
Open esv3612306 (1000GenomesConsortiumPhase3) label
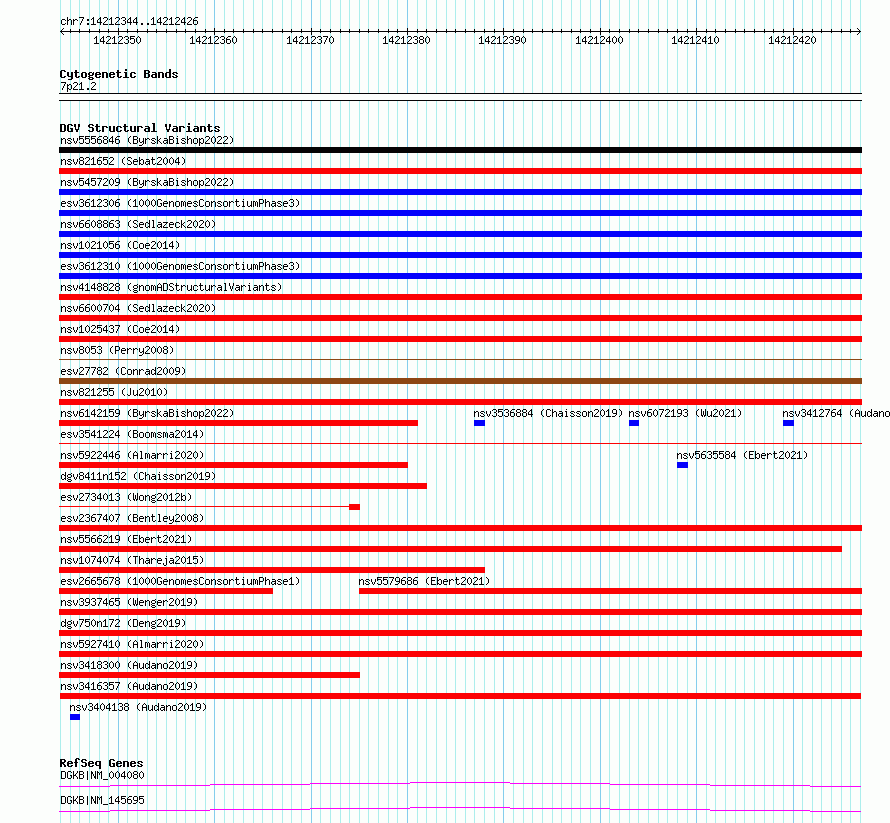click(x=180, y=203)
